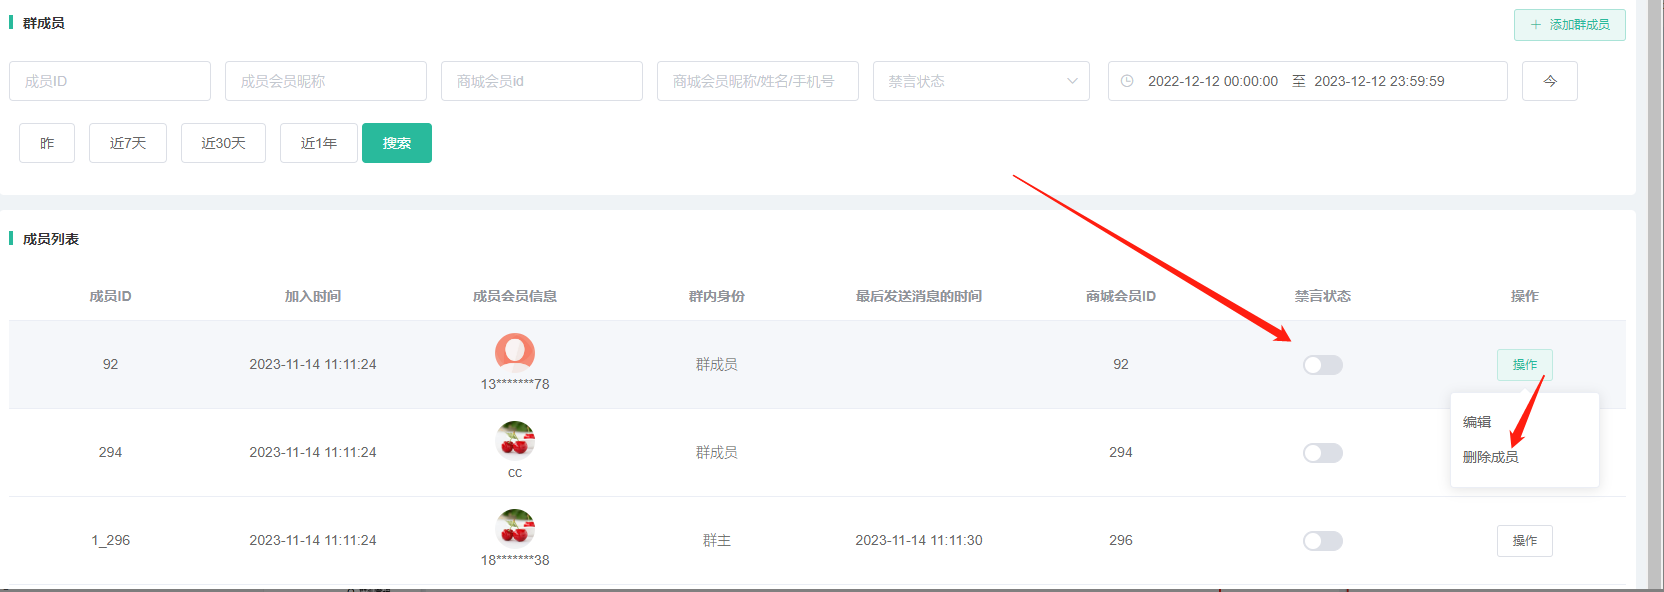Focus the 成员会员昵称 search field

click(x=326, y=81)
